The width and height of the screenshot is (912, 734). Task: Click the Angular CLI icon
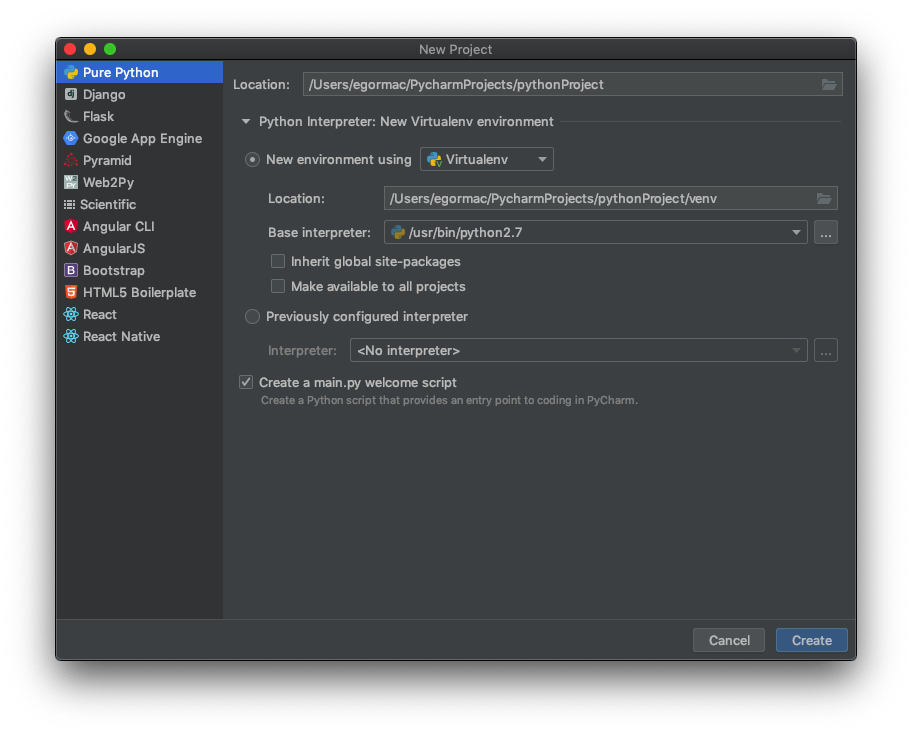point(70,226)
